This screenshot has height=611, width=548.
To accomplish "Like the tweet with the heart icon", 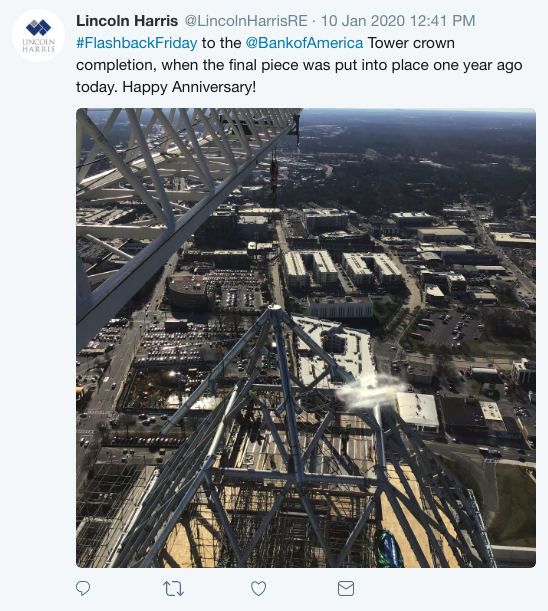I will tap(258, 588).
